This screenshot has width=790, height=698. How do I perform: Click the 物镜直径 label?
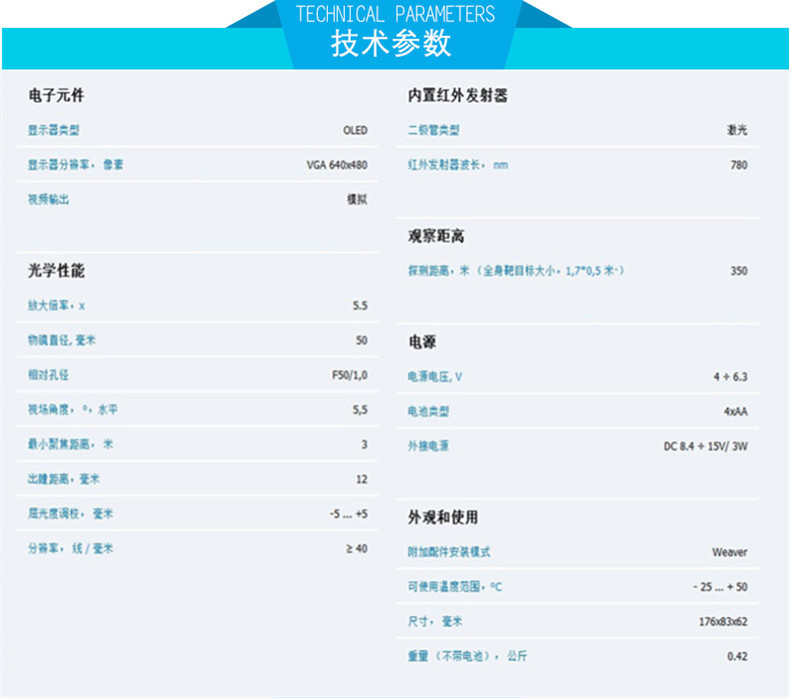(x=62, y=340)
